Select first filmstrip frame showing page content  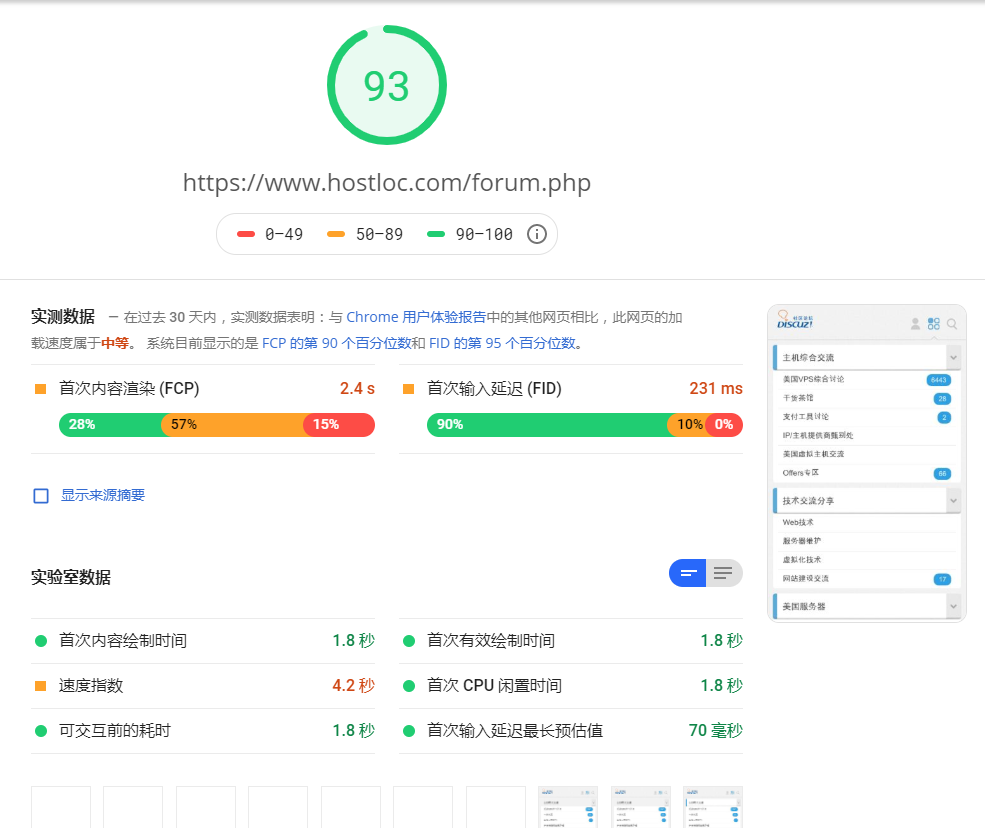pyautogui.click(x=568, y=807)
